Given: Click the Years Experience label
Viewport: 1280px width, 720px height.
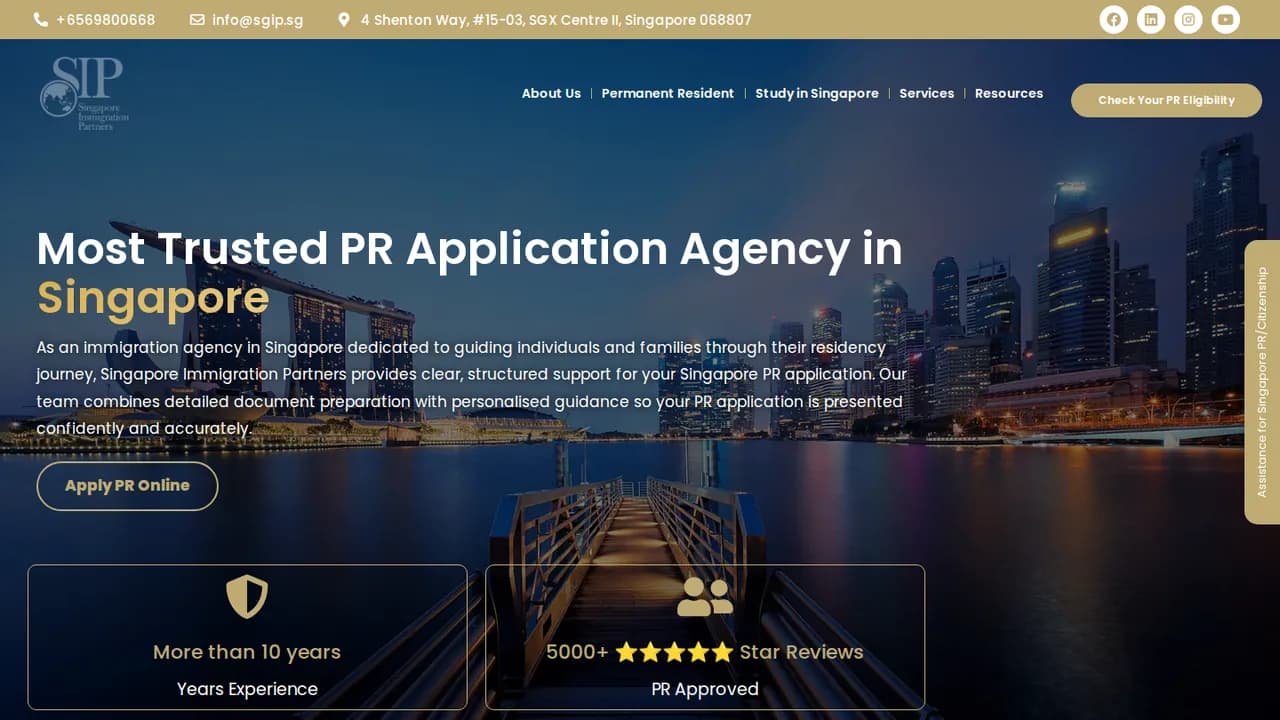Looking at the screenshot, I should coord(247,689).
